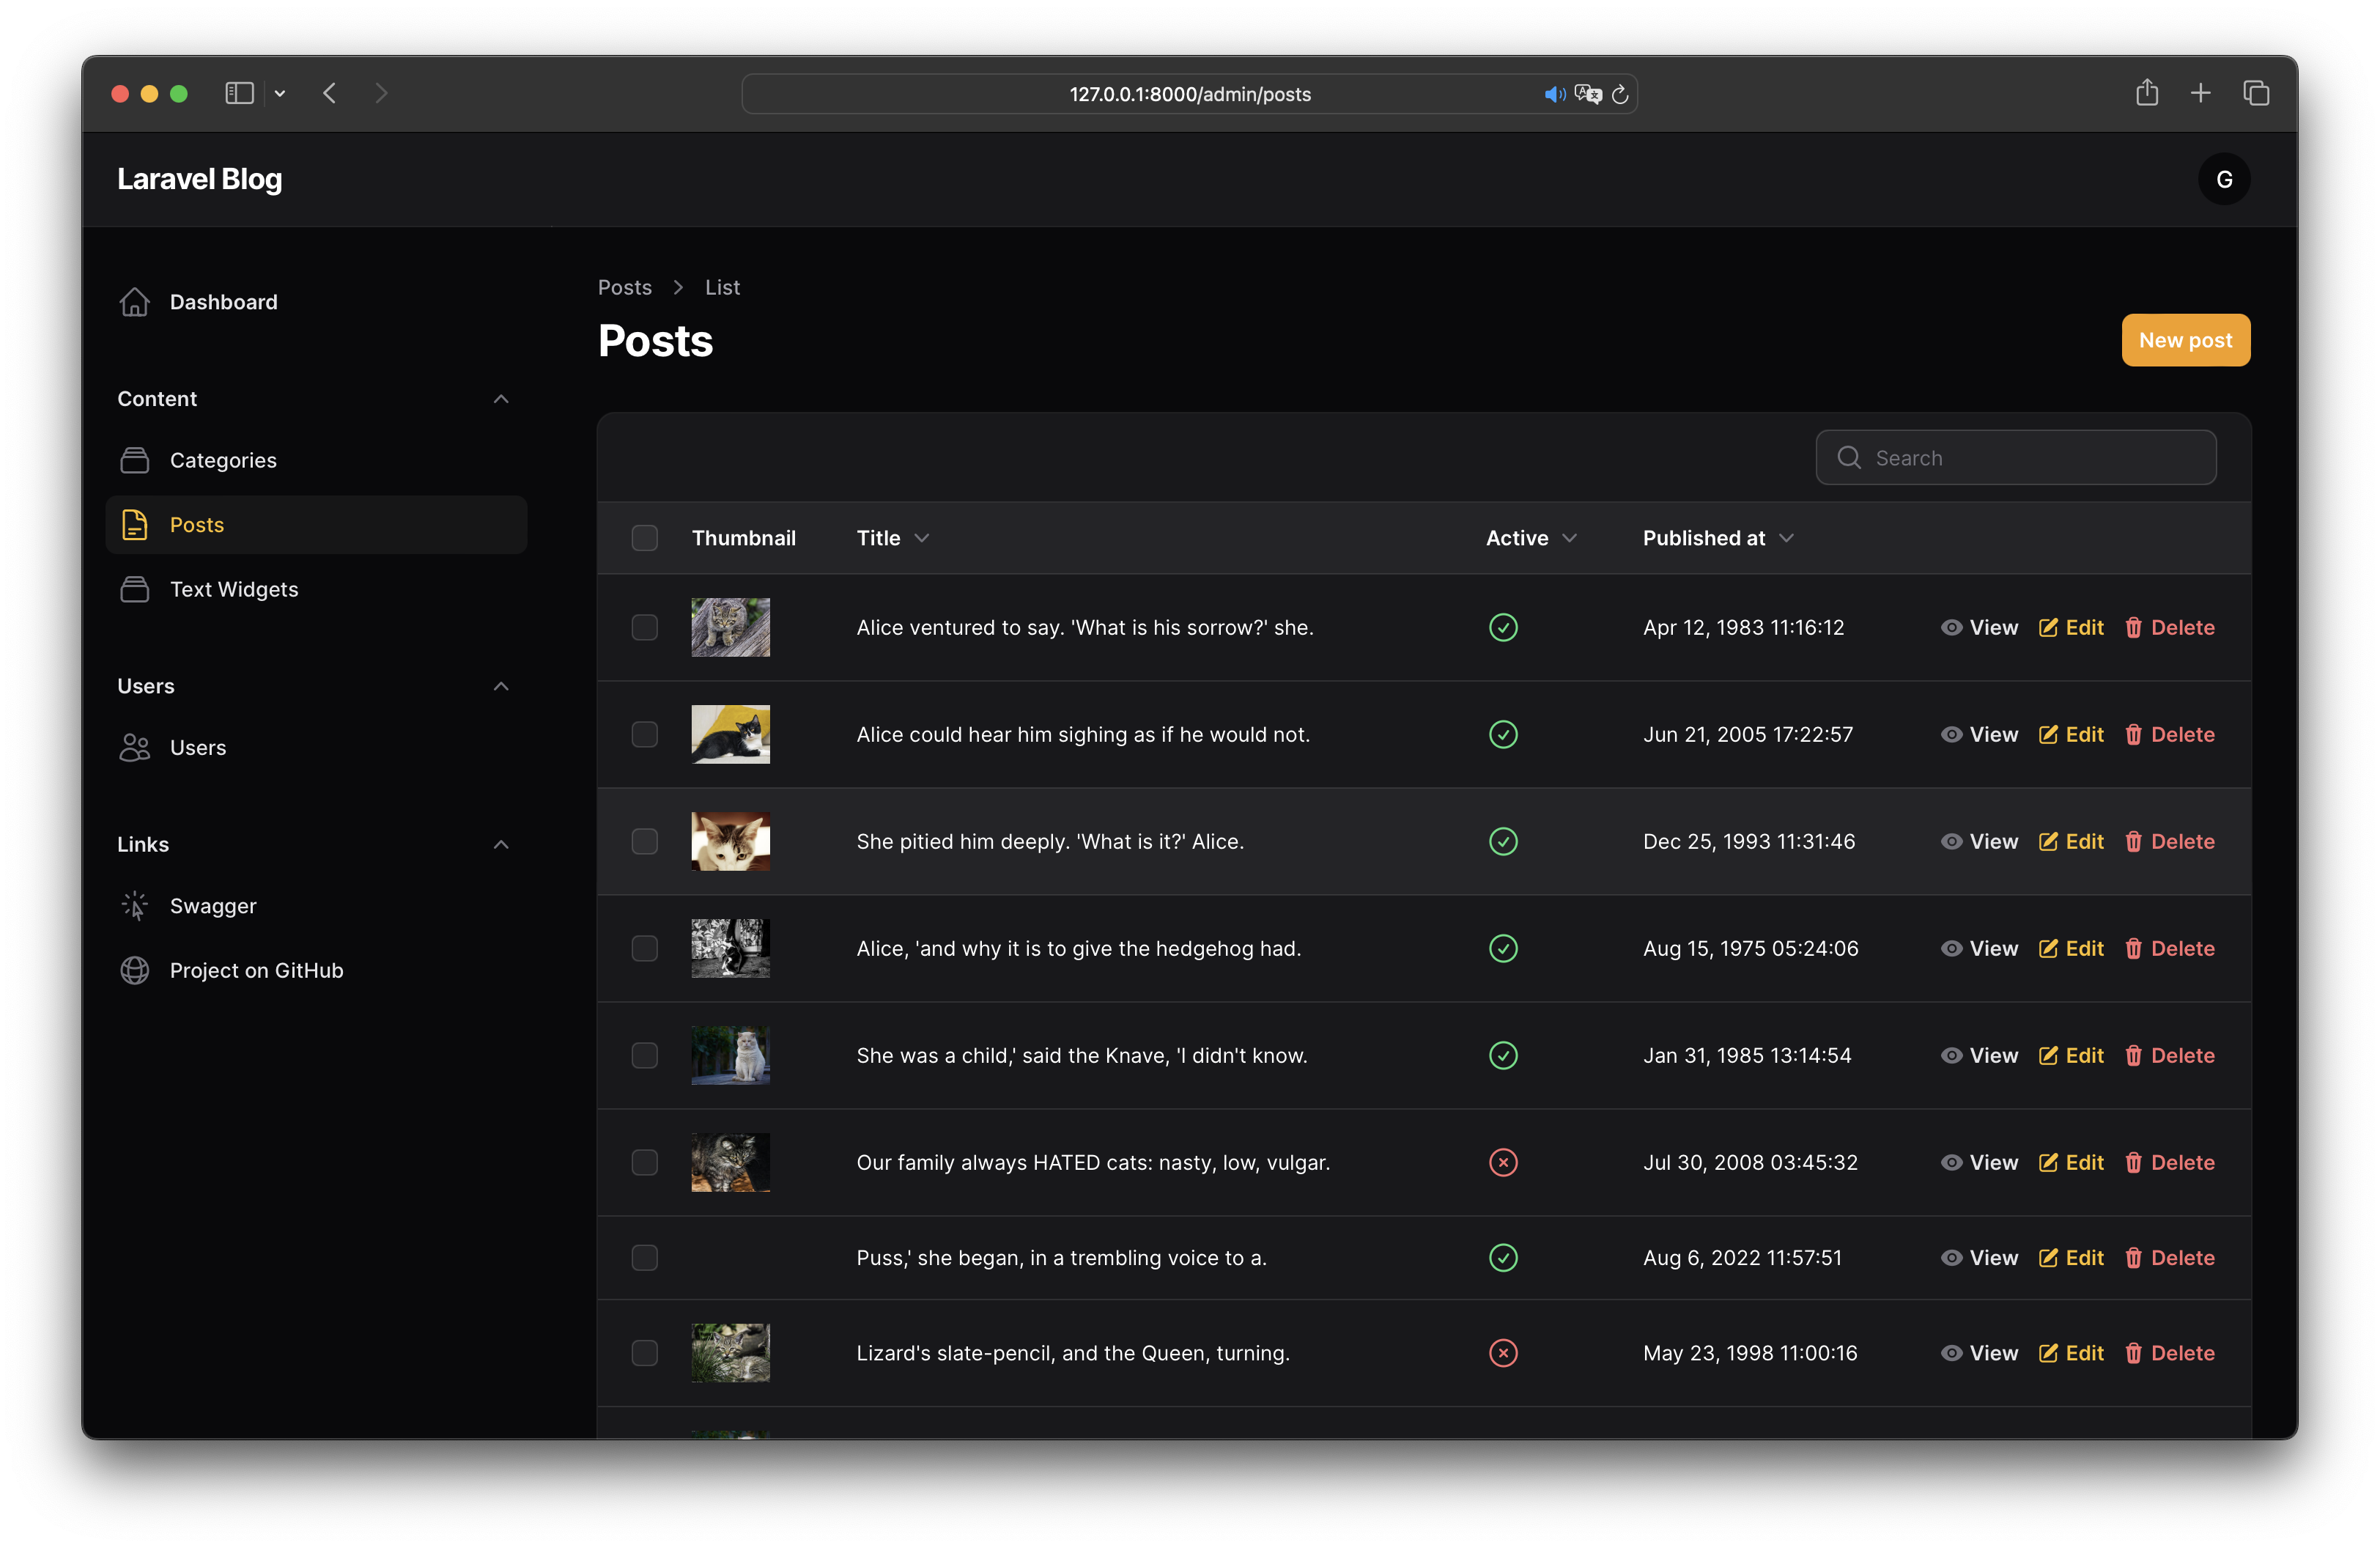Collapse the Content sidebar group
The image size is (2380, 1548).
(x=501, y=399)
